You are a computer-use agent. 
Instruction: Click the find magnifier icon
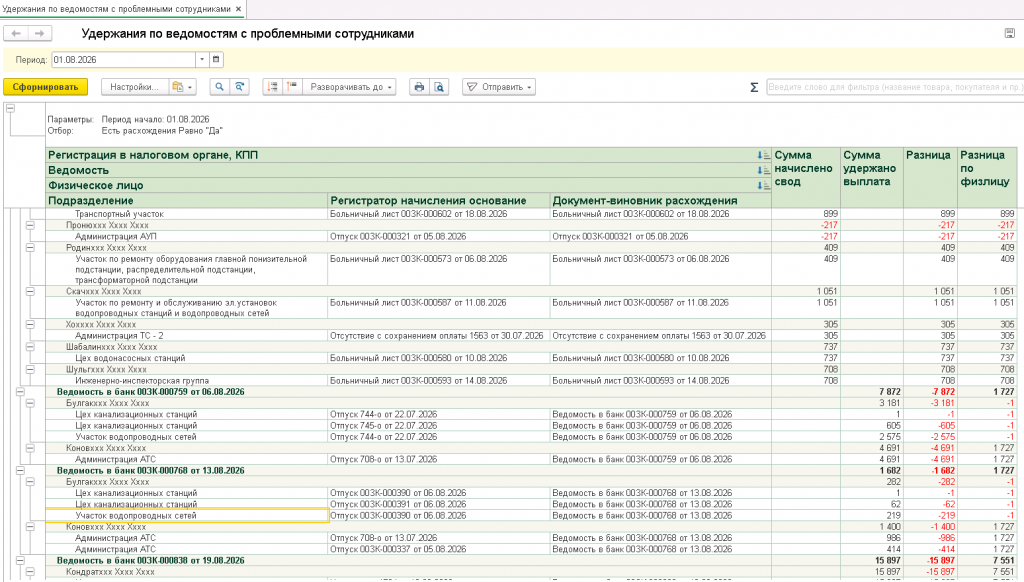pos(219,87)
